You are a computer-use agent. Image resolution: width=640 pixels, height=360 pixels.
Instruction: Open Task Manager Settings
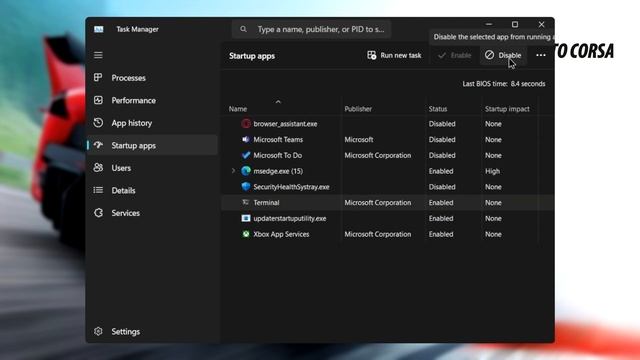tap(153, 331)
